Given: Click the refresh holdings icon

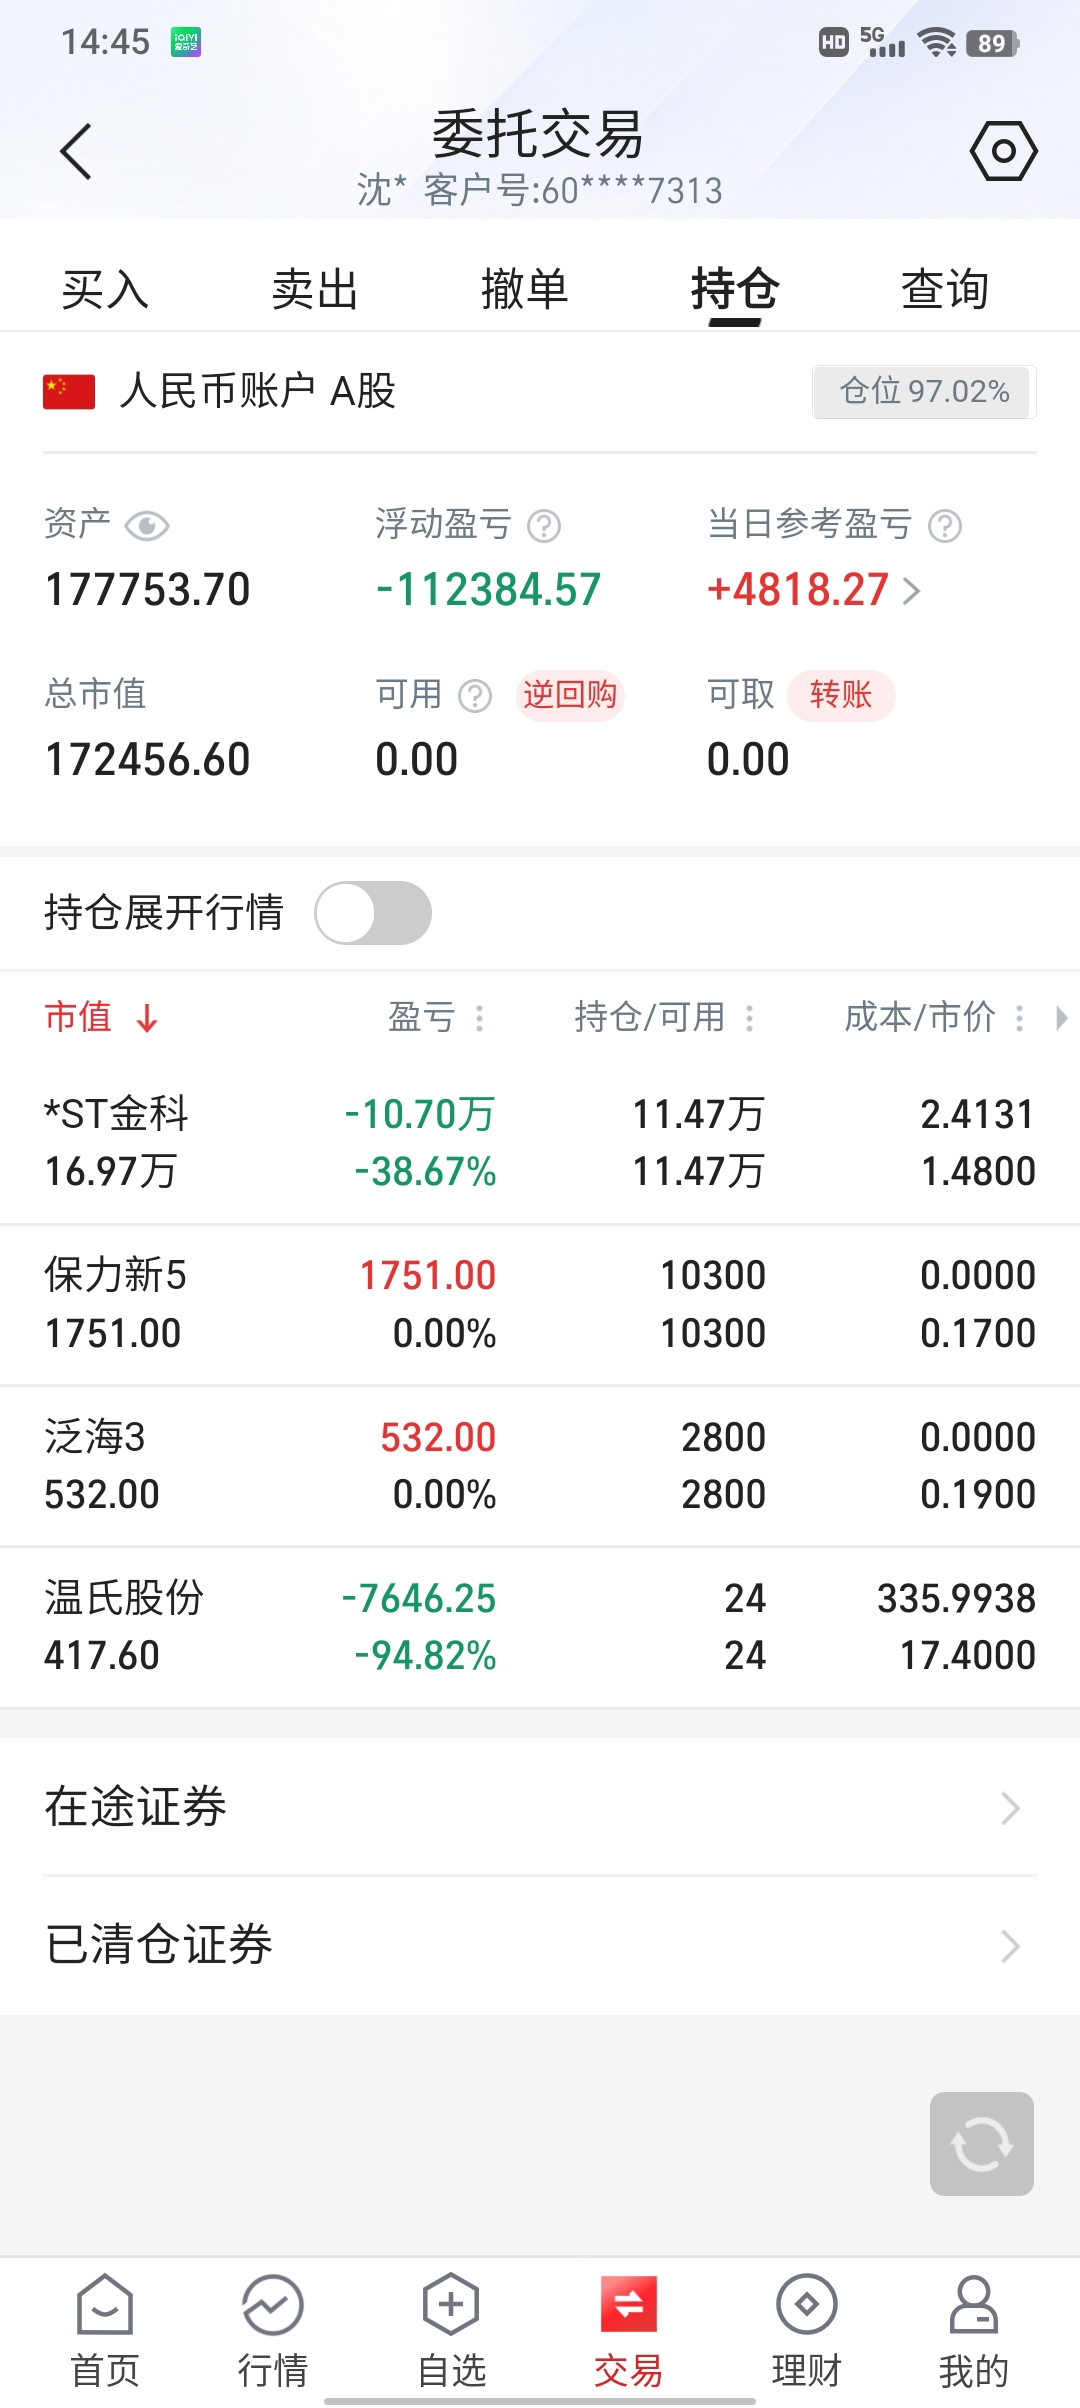Looking at the screenshot, I should click(981, 2144).
